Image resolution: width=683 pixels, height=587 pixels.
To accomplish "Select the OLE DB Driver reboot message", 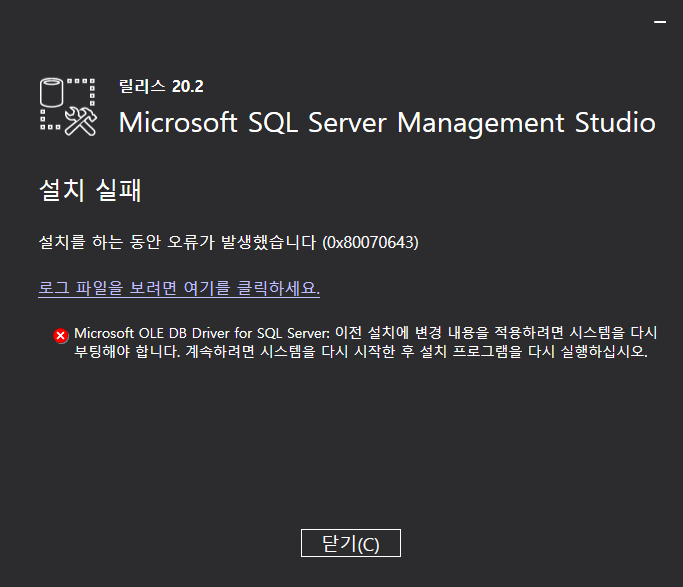I will click(365, 342).
